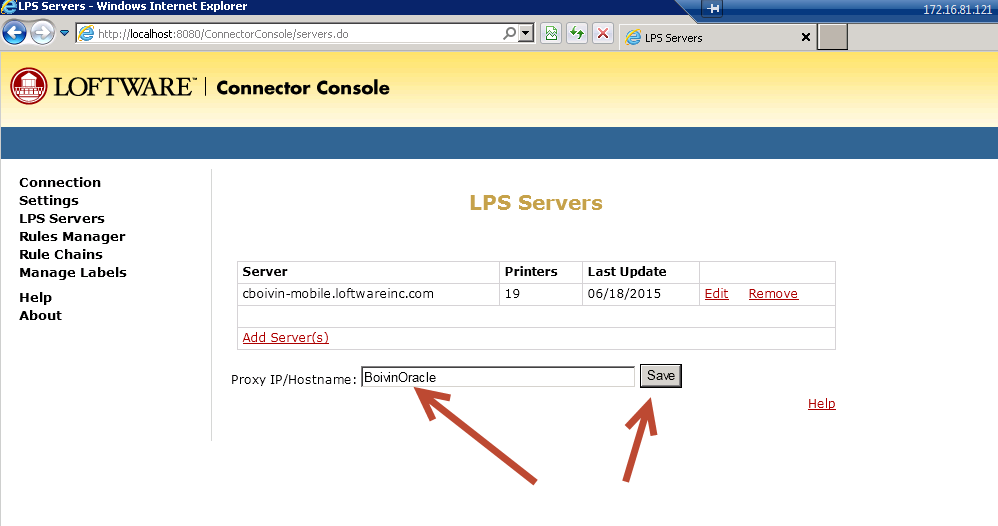Go back with the browser Back arrow
Screen dimensions: 998x526
click(x=15, y=33)
